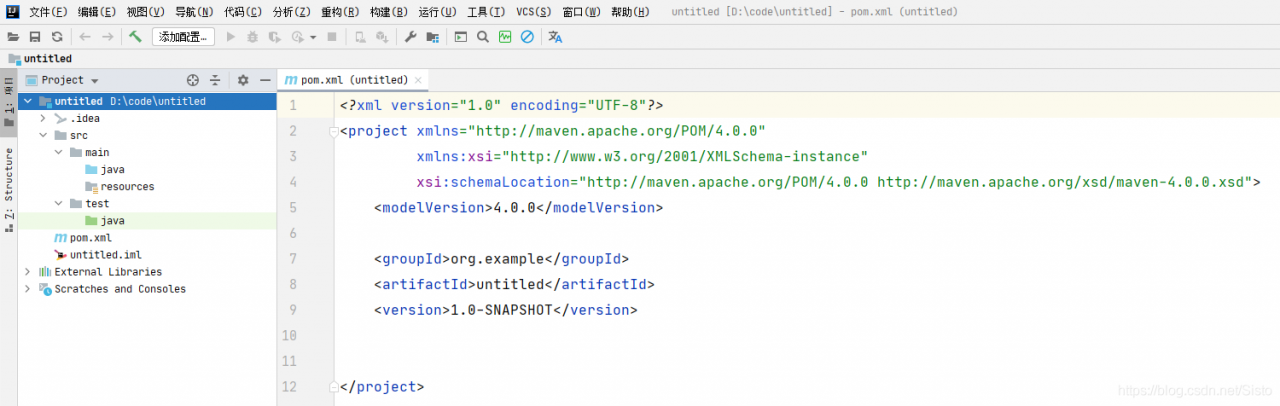
Task: Open the 导航(N) menu
Action: (194, 12)
